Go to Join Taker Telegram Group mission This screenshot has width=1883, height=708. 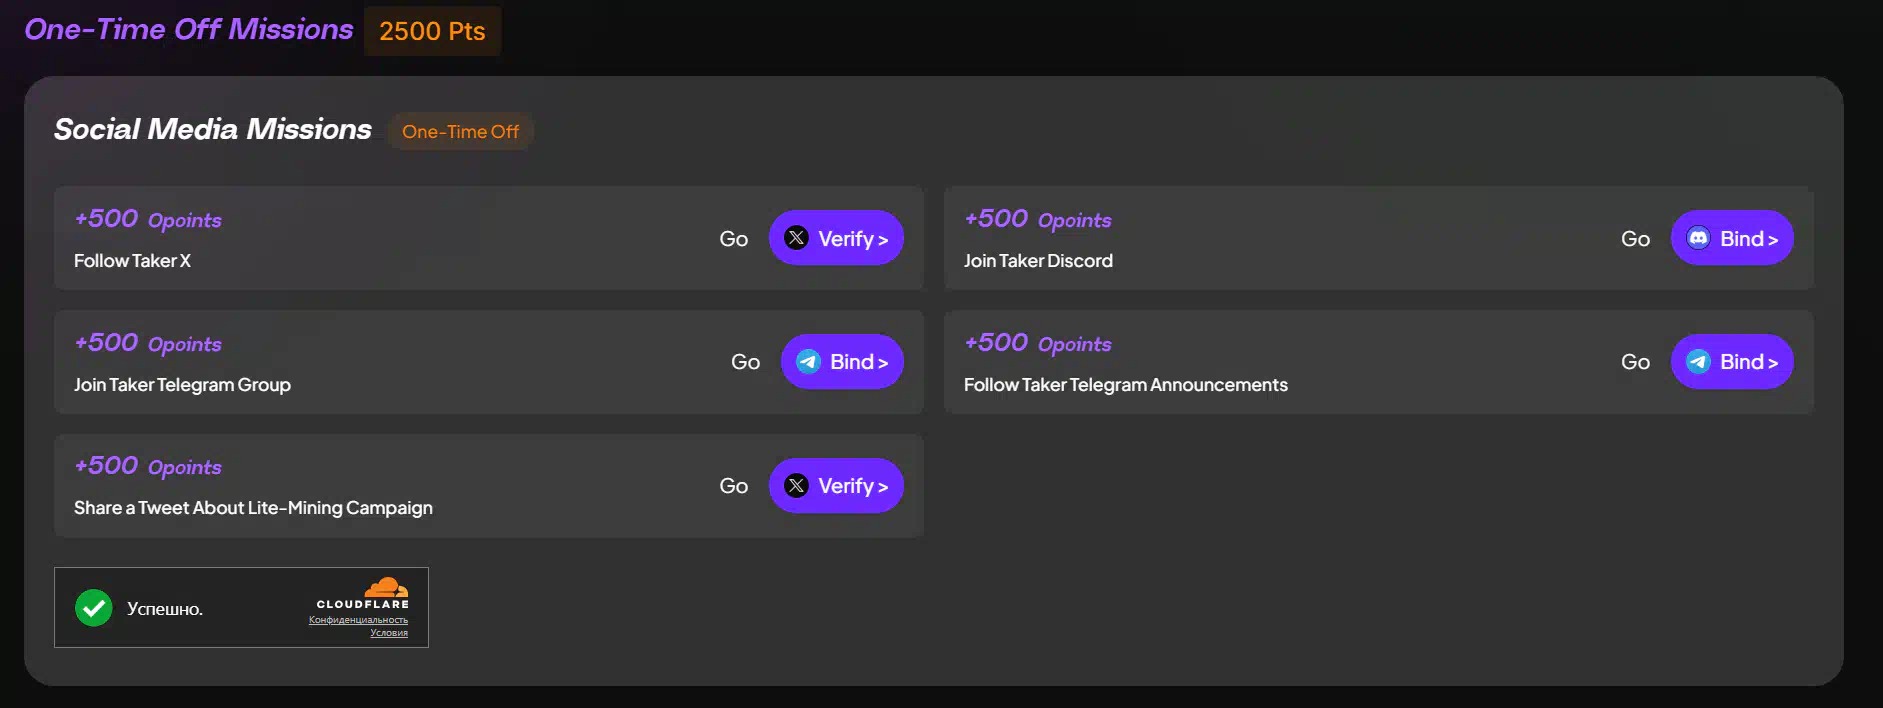[745, 362]
